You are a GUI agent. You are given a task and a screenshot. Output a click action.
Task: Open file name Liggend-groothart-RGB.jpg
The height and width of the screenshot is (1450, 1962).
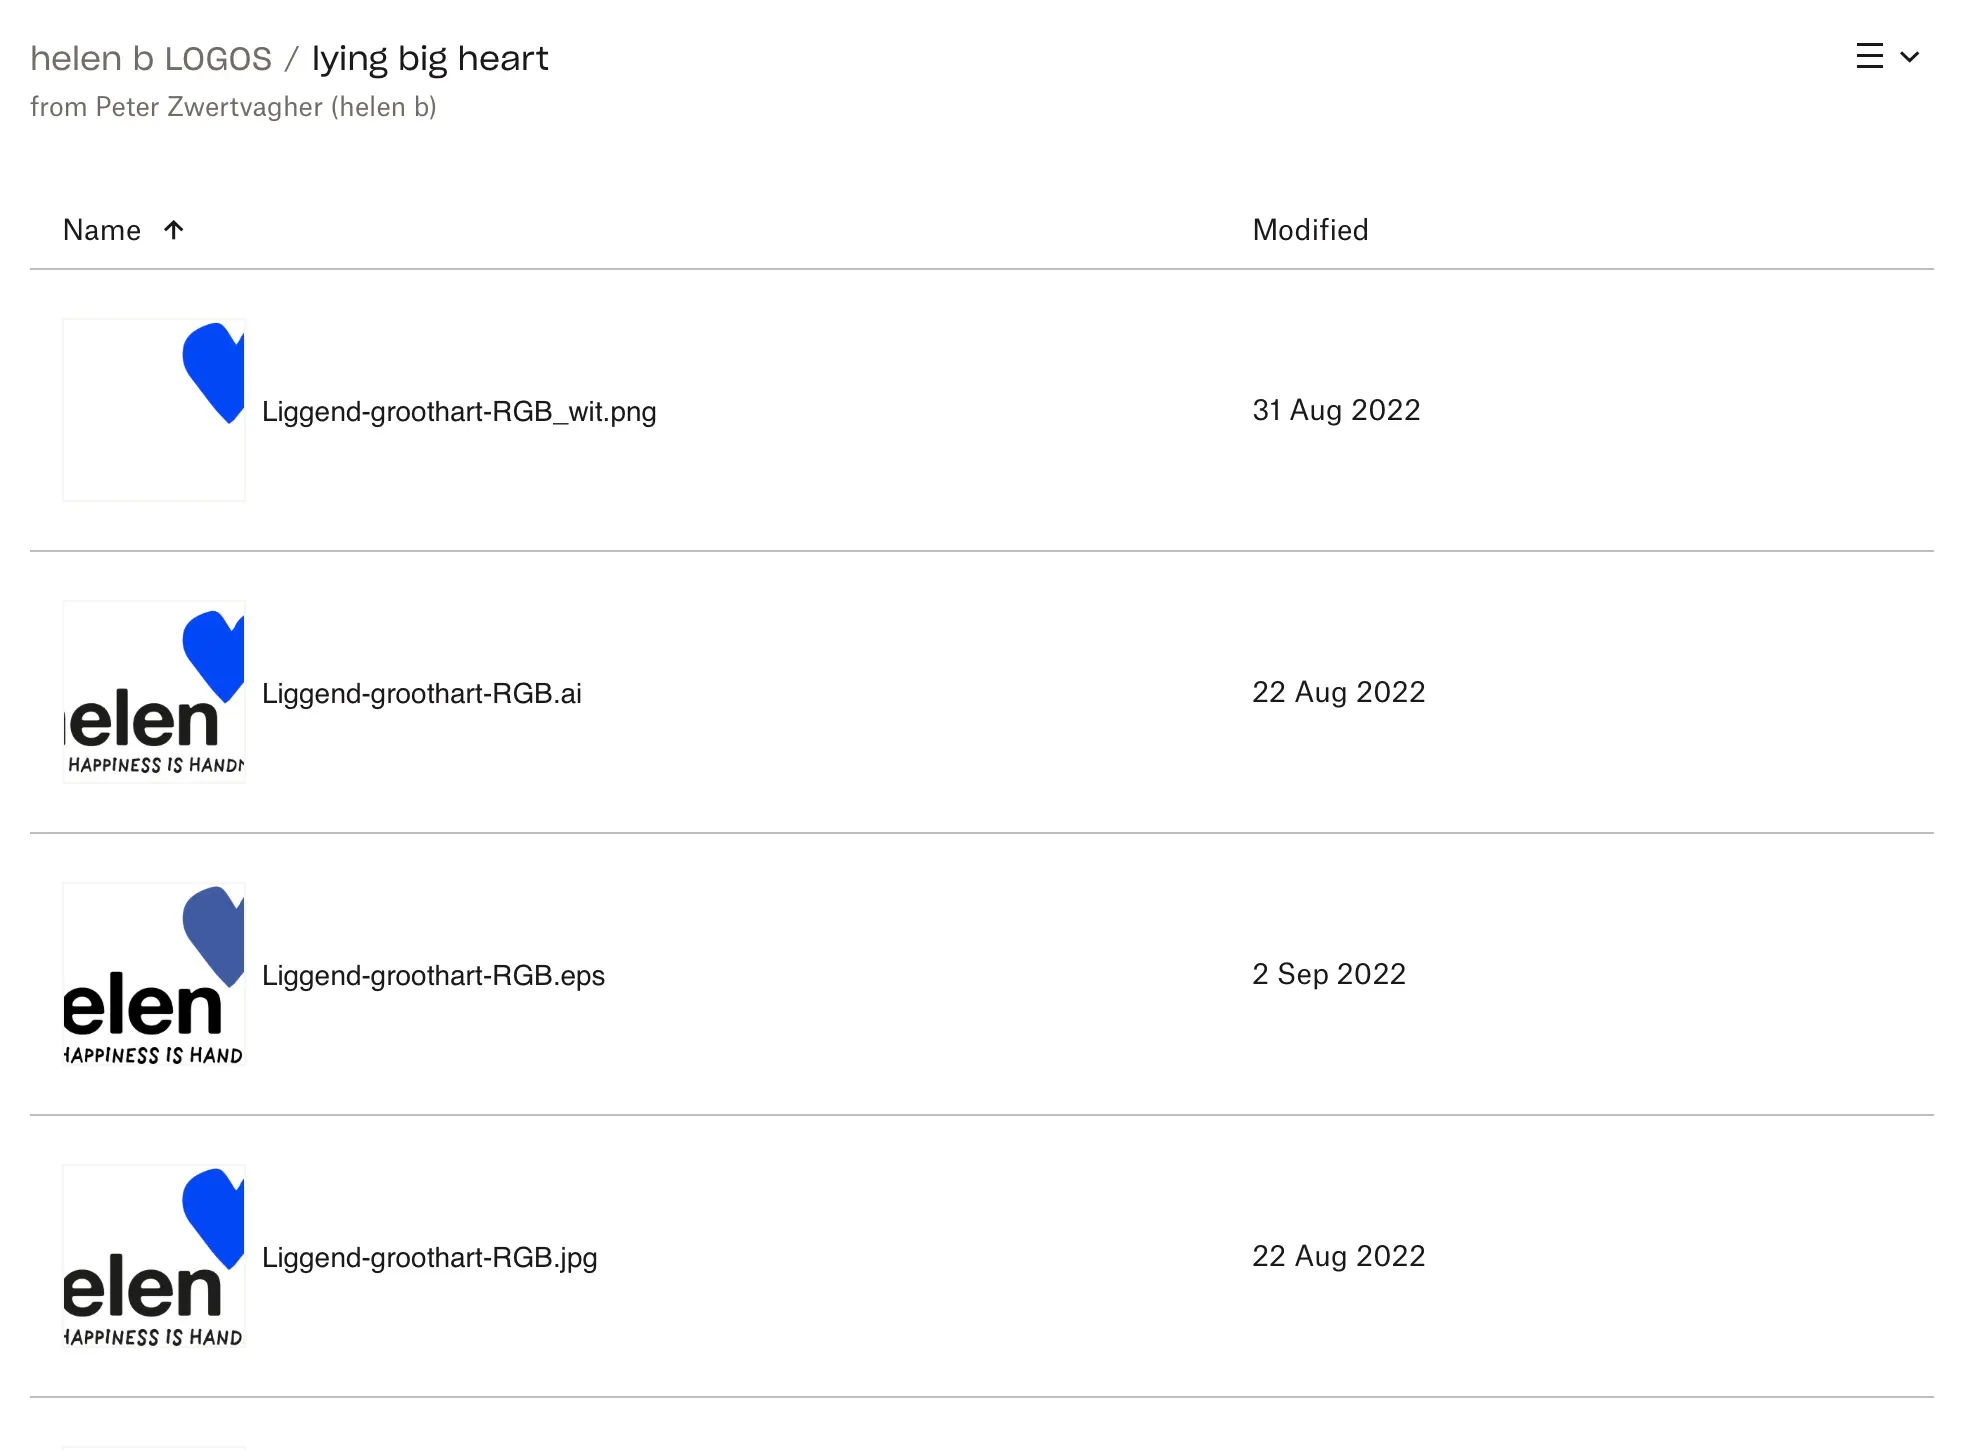click(x=430, y=1258)
